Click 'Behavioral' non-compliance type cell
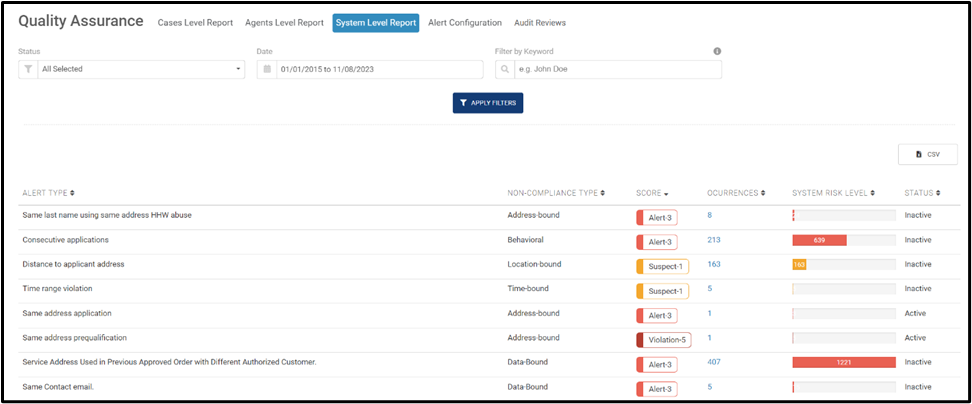 pyautogui.click(x=526, y=240)
